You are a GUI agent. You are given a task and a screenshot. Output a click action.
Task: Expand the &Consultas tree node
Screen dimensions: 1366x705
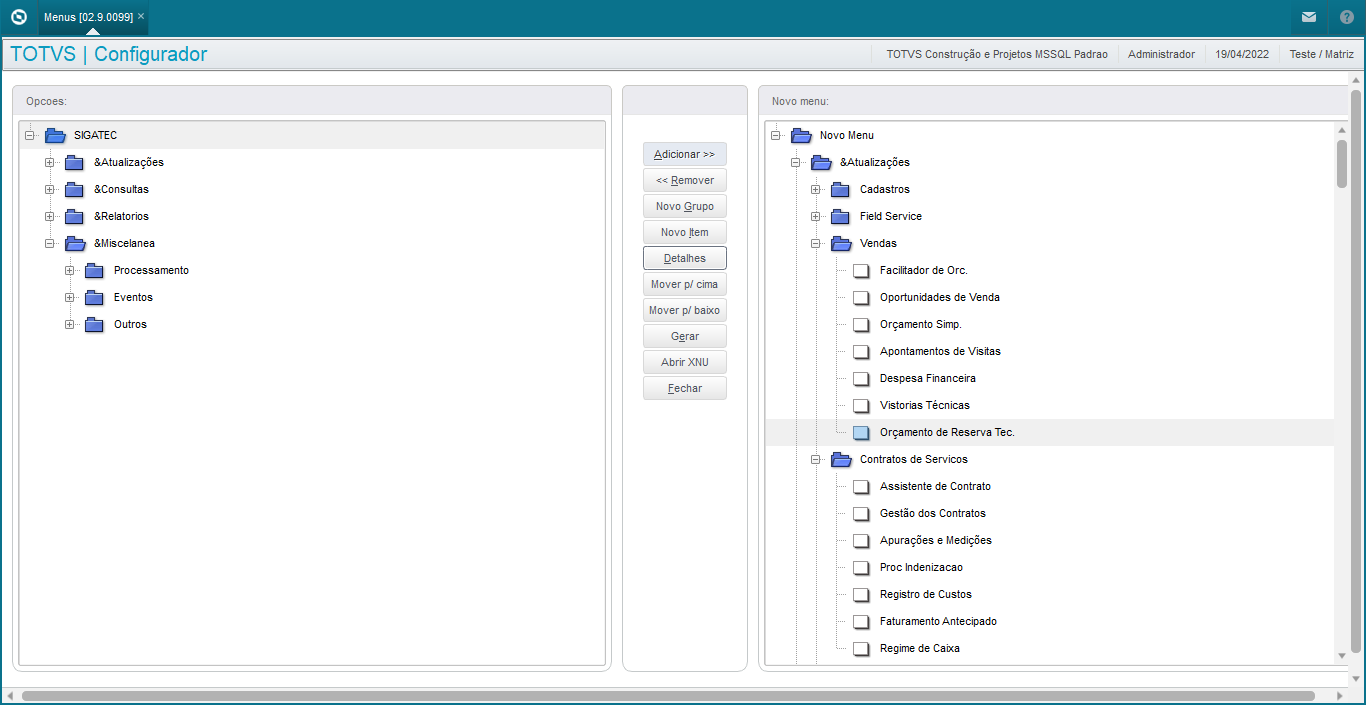pos(50,189)
